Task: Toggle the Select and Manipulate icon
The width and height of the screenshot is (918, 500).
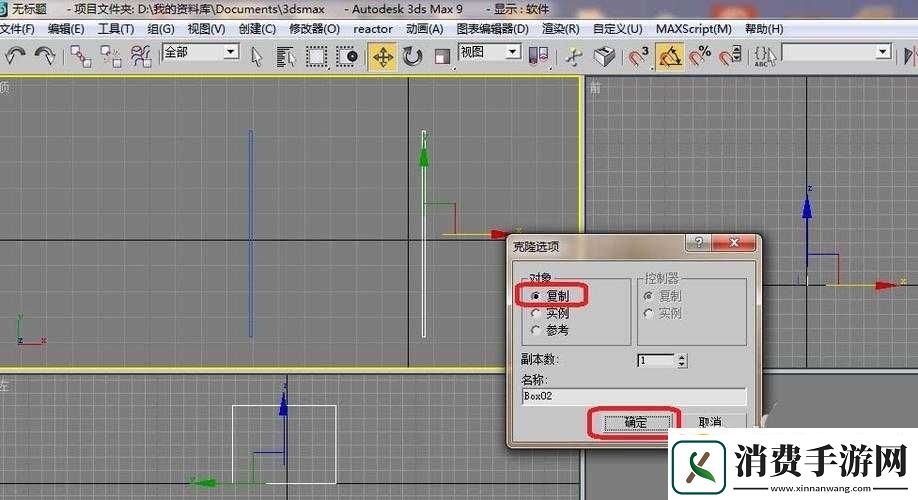Action: click(x=574, y=57)
